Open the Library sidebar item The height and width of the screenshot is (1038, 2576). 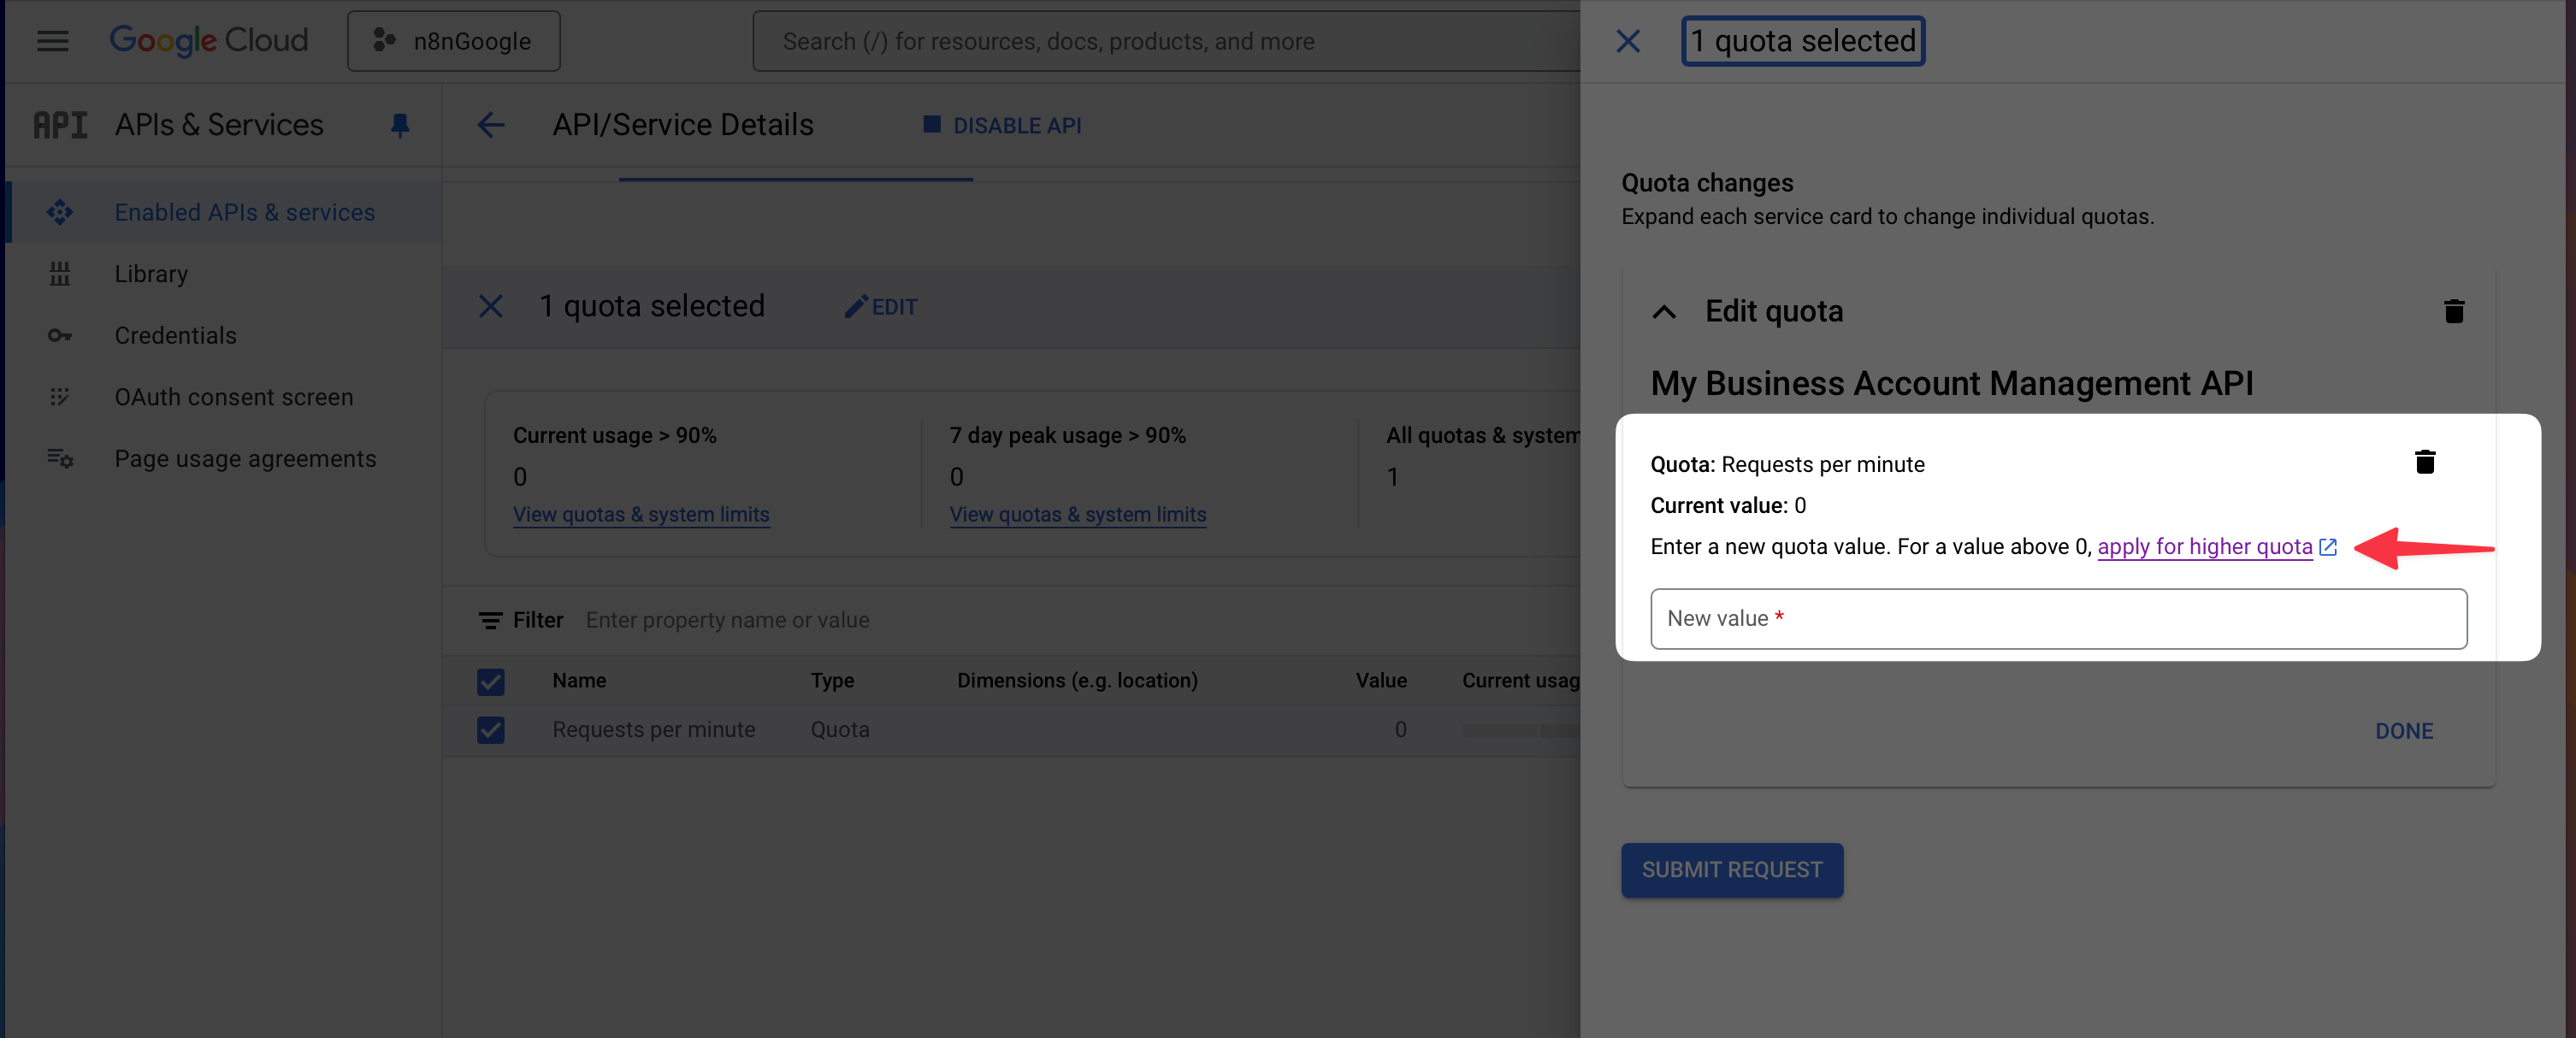[151, 274]
